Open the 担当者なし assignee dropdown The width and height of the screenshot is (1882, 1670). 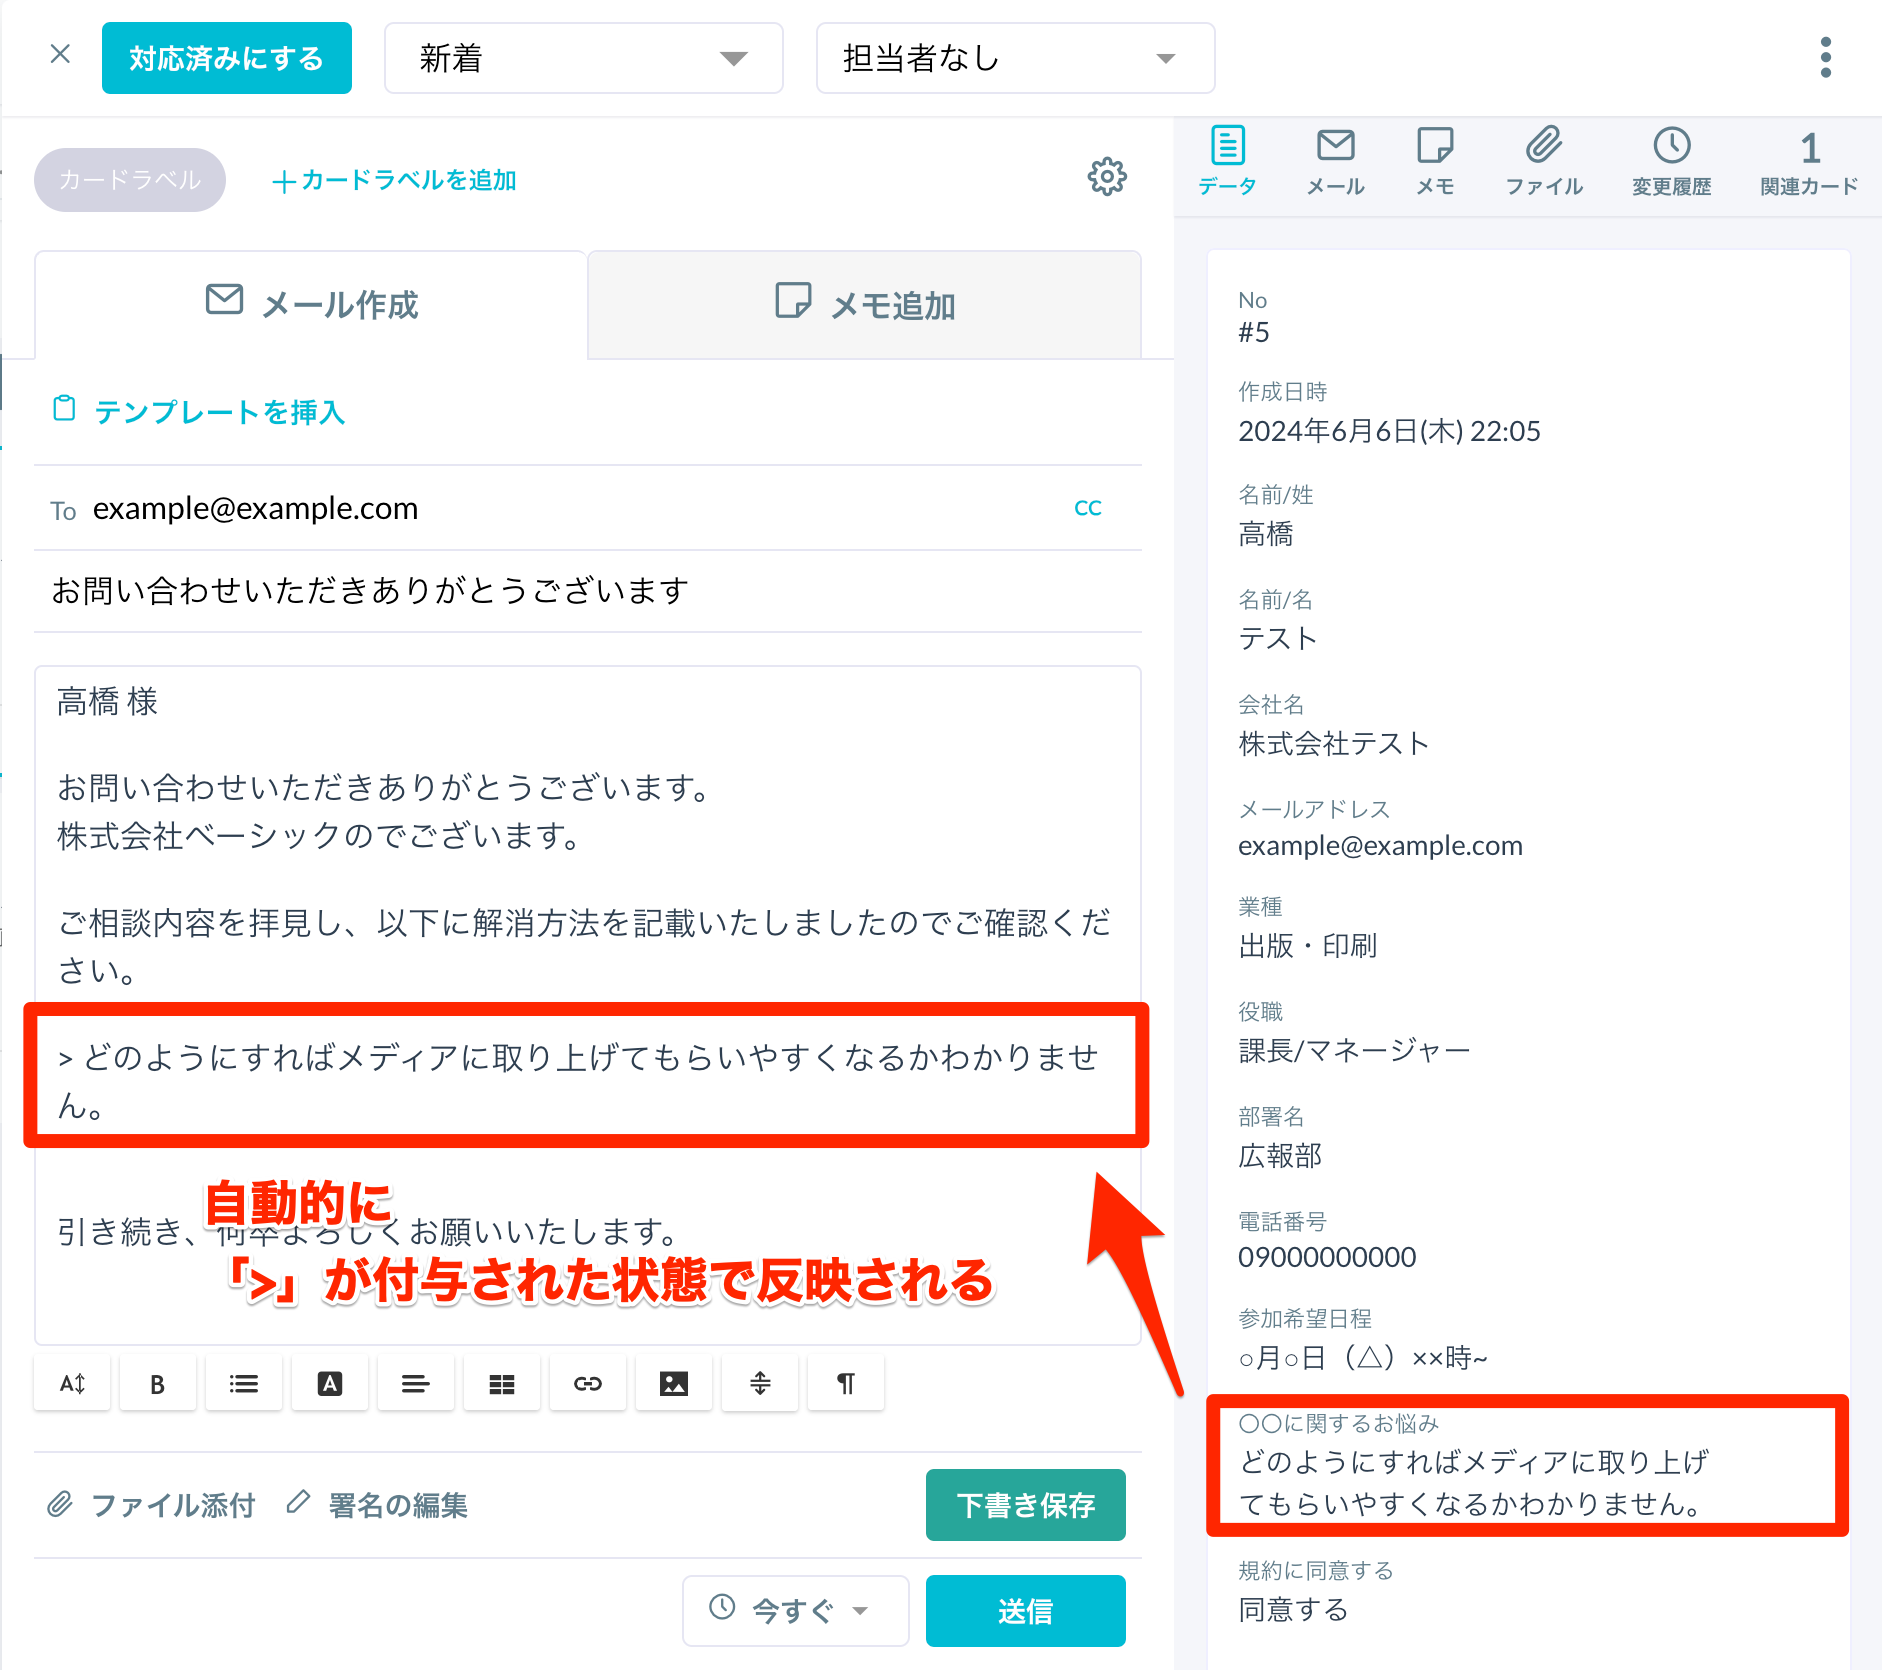1015,58
